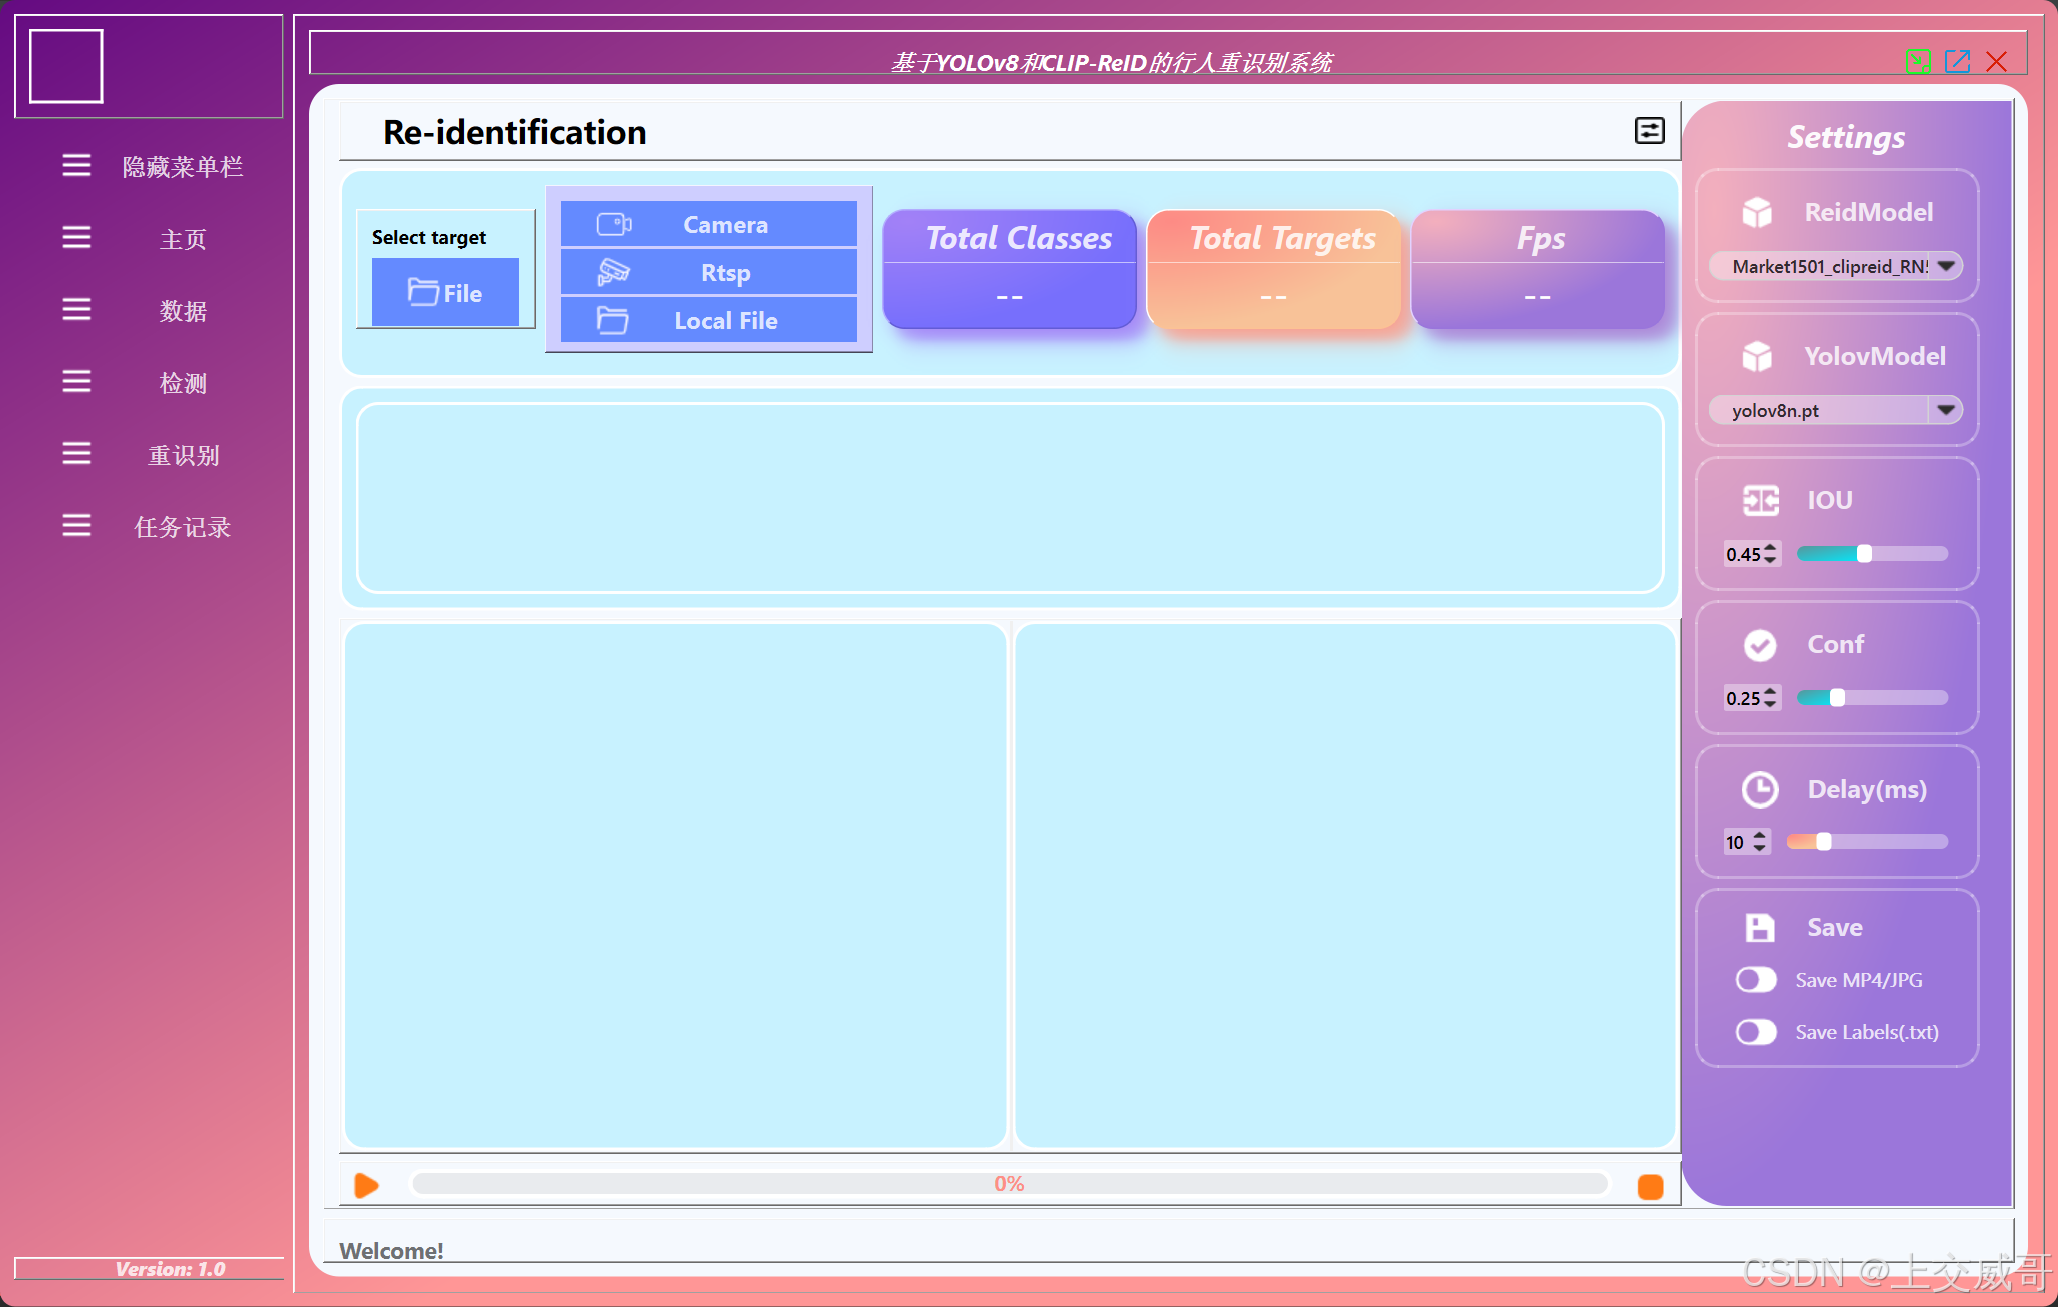
Task: Enable the Save MP4/JPG toggle
Action: tap(1756, 980)
